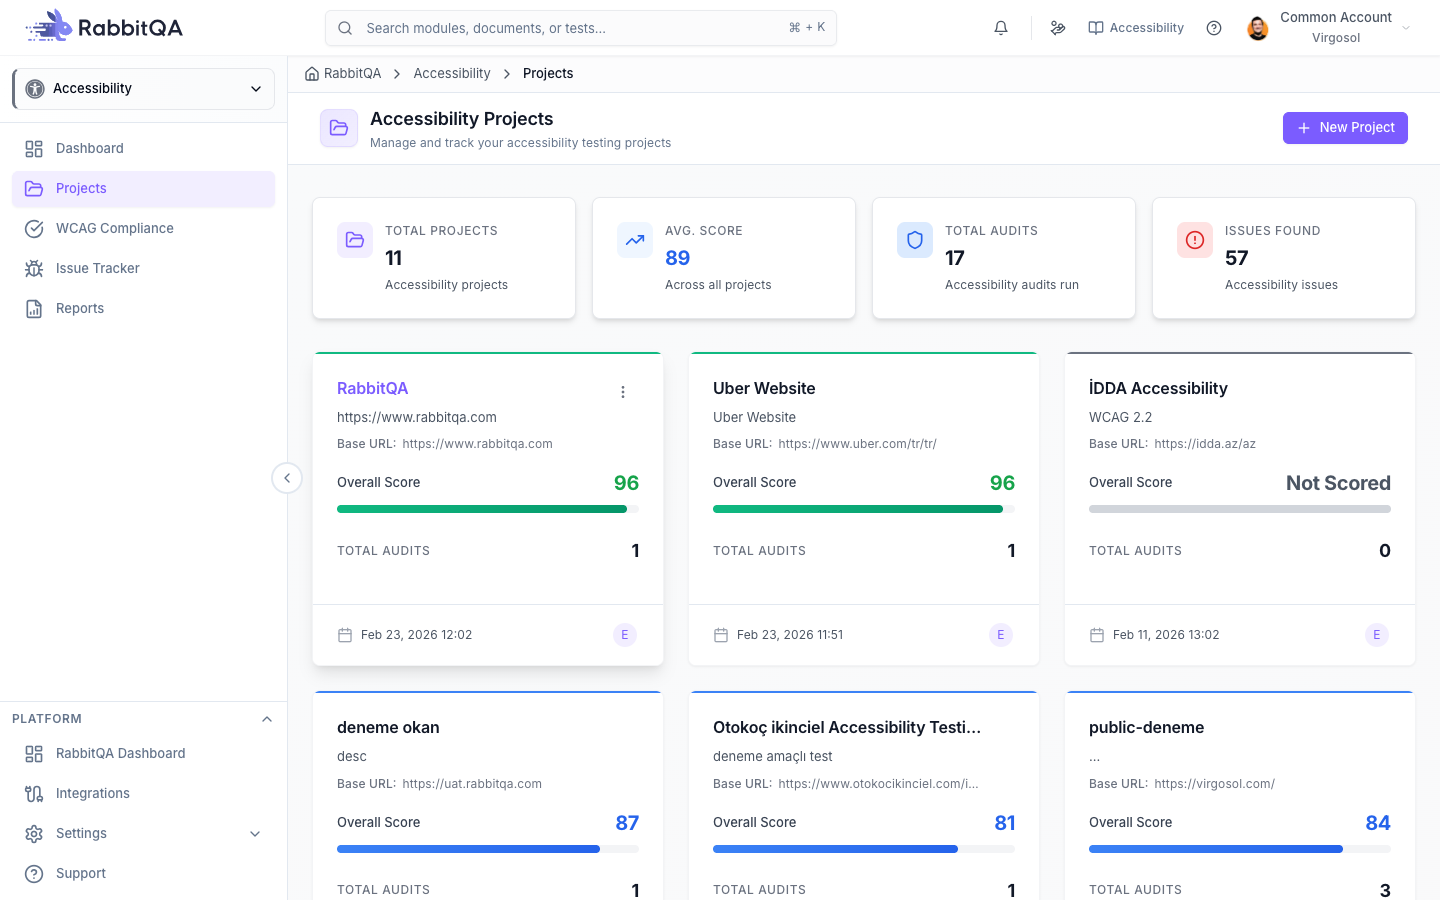Collapse the PLATFORM section
The width and height of the screenshot is (1440, 900).
(267, 719)
